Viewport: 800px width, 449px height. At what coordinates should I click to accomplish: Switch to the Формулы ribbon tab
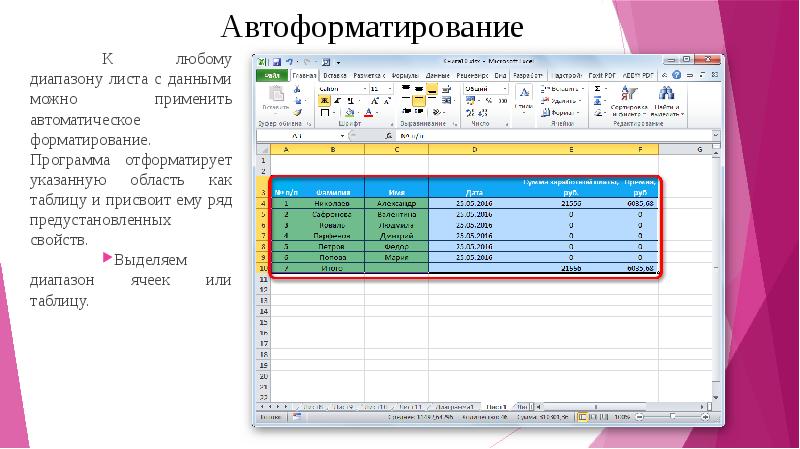tap(404, 75)
